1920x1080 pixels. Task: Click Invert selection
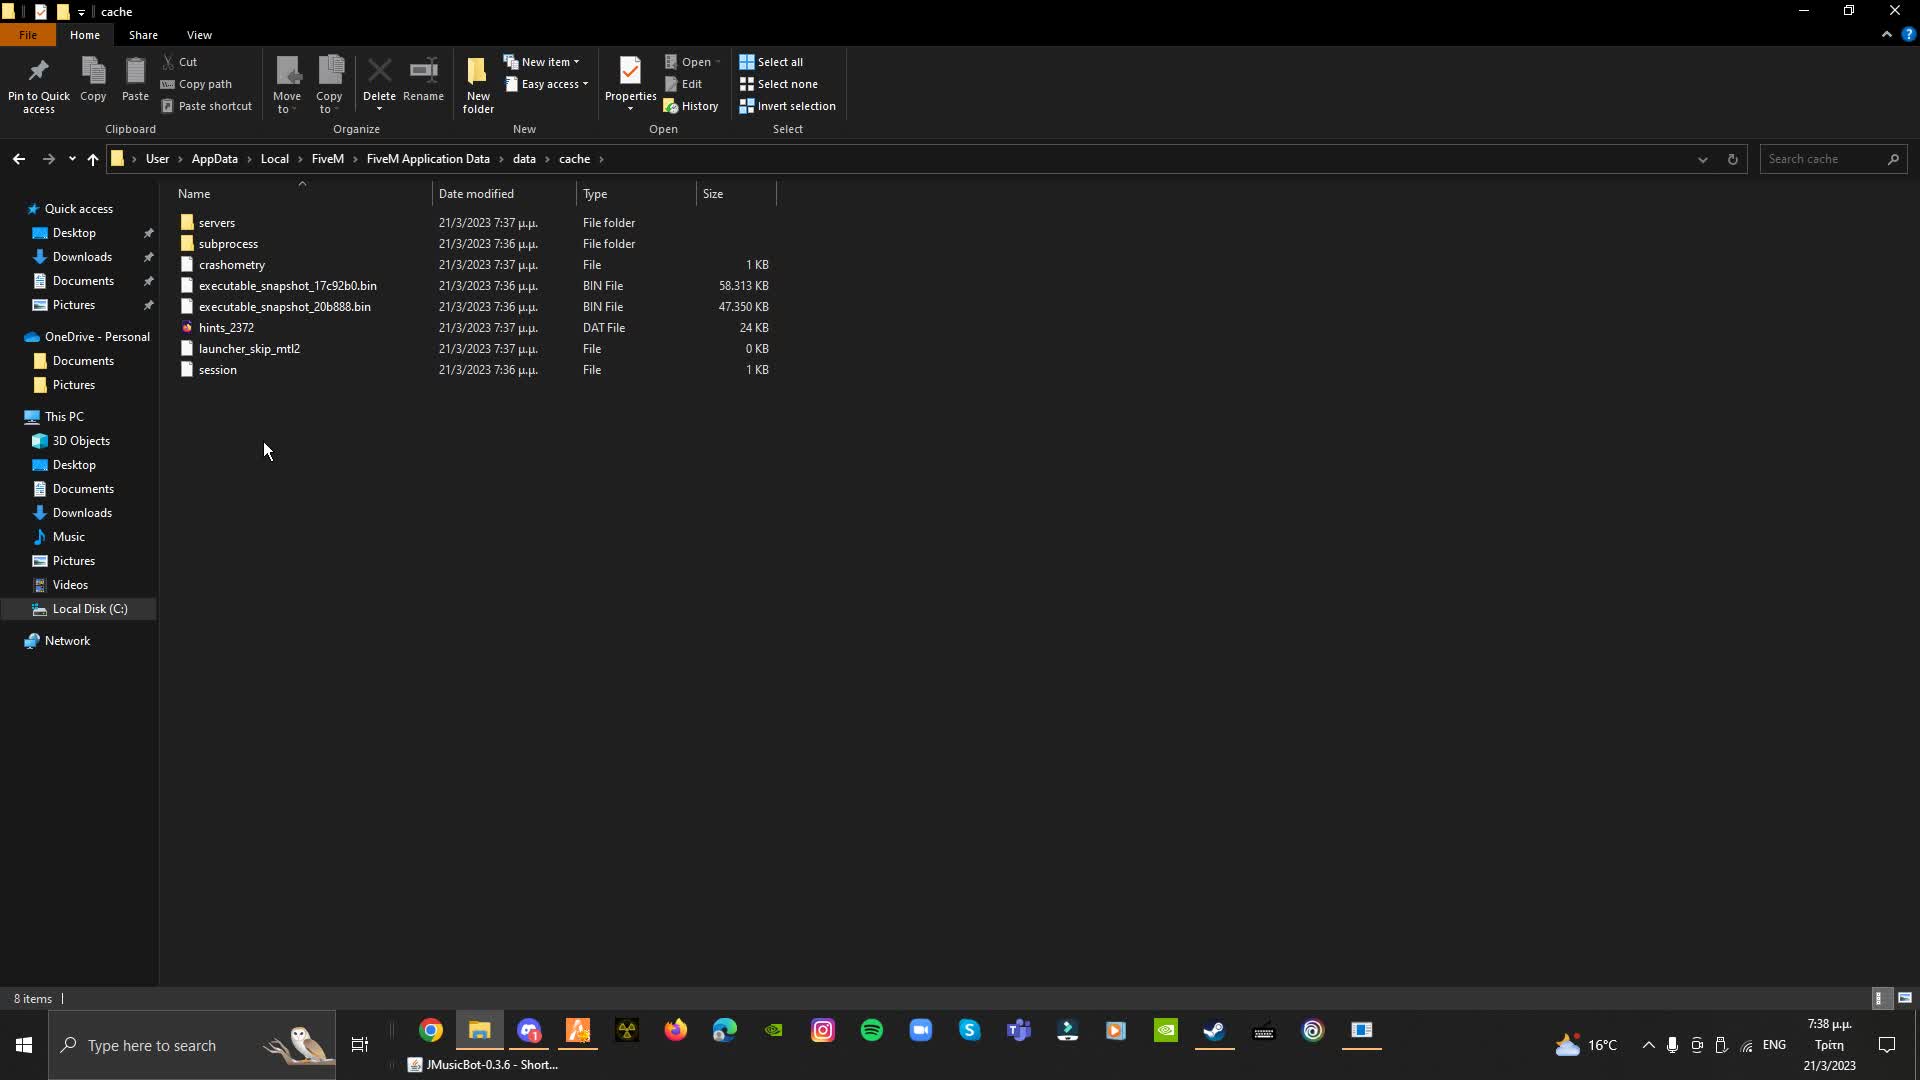787,106
